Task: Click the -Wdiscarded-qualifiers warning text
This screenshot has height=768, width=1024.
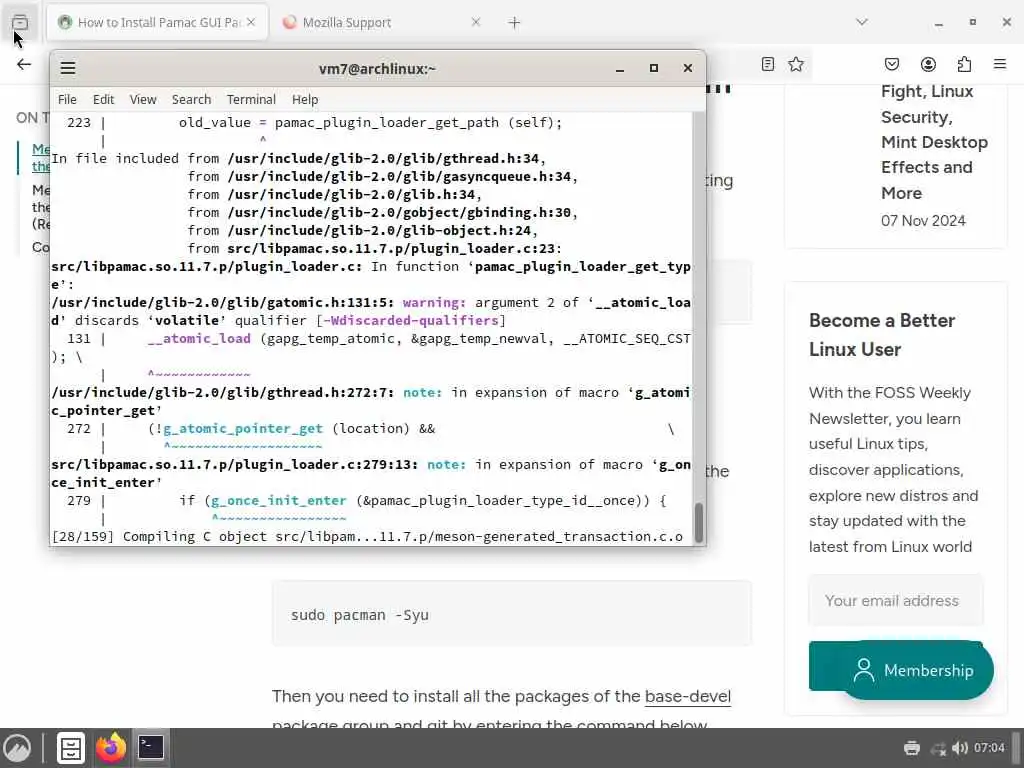Action: (x=411, y=321)
